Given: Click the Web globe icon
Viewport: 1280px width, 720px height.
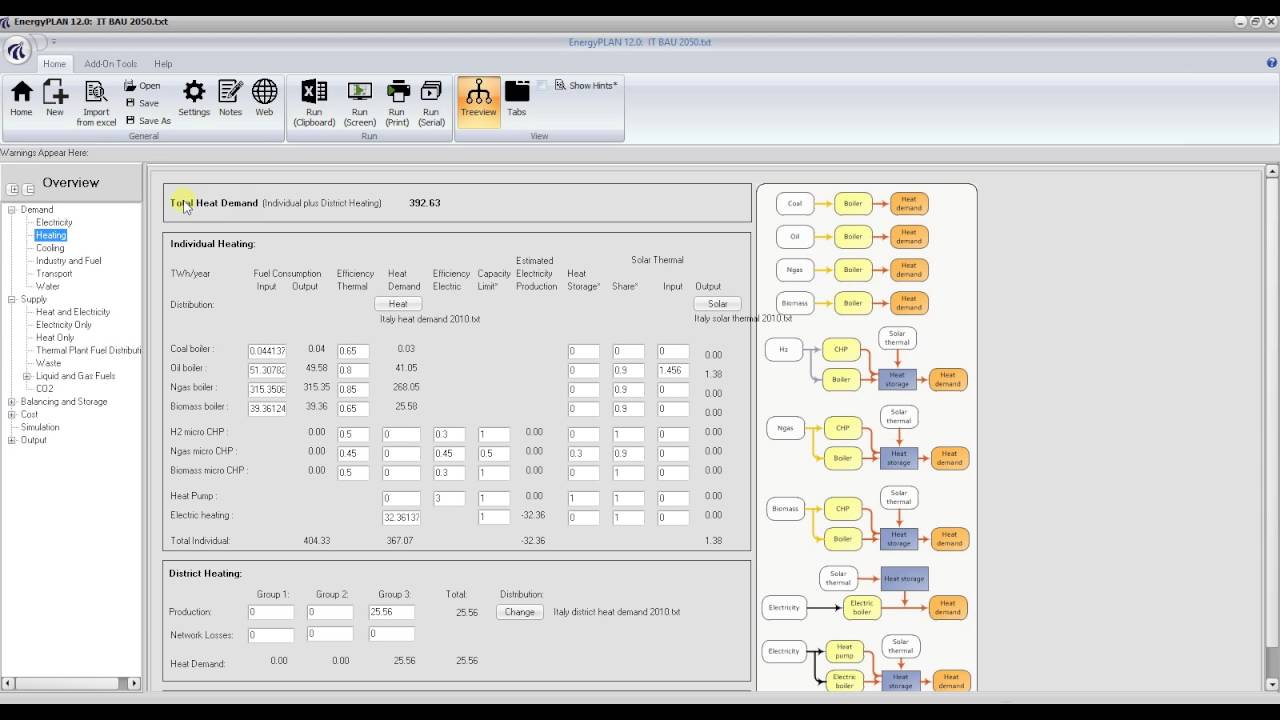Looking at the screenshot, I should (264, 98).
